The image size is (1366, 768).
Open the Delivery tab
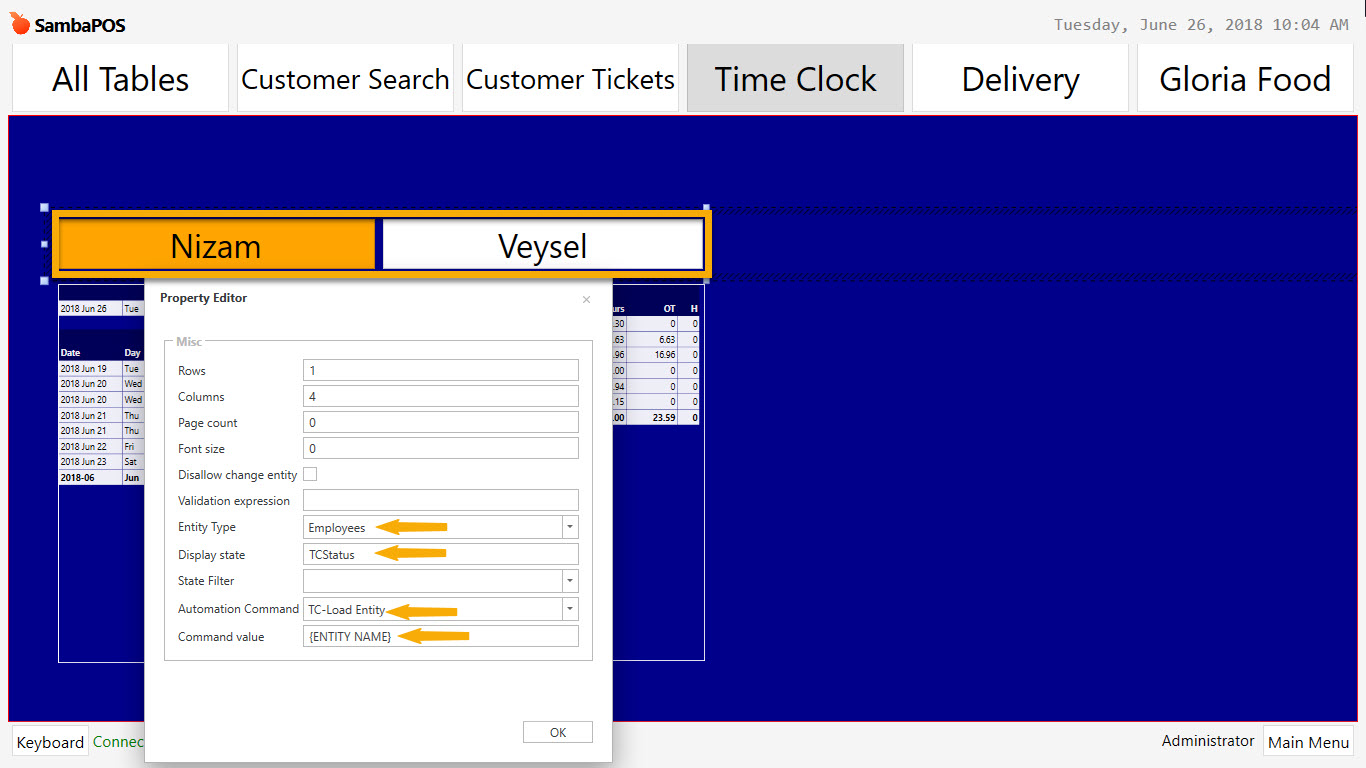tap(1020, 78)
